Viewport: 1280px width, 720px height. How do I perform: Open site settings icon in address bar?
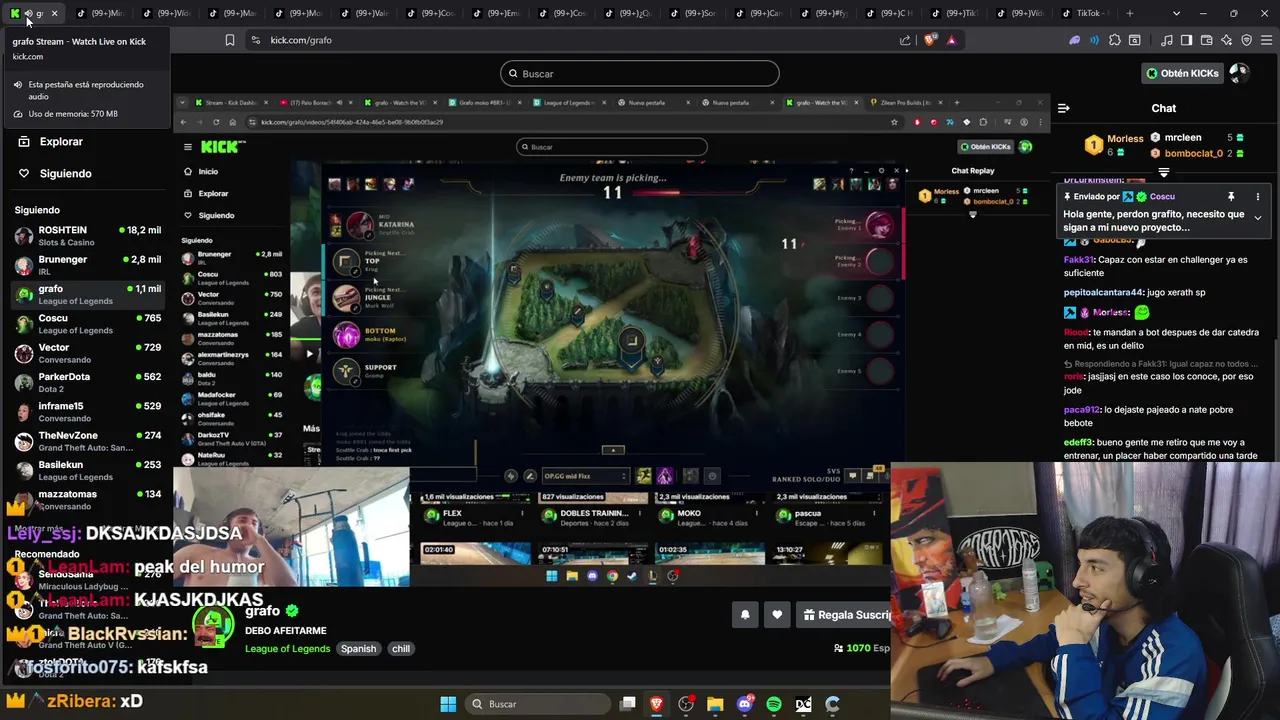(255, 40)
